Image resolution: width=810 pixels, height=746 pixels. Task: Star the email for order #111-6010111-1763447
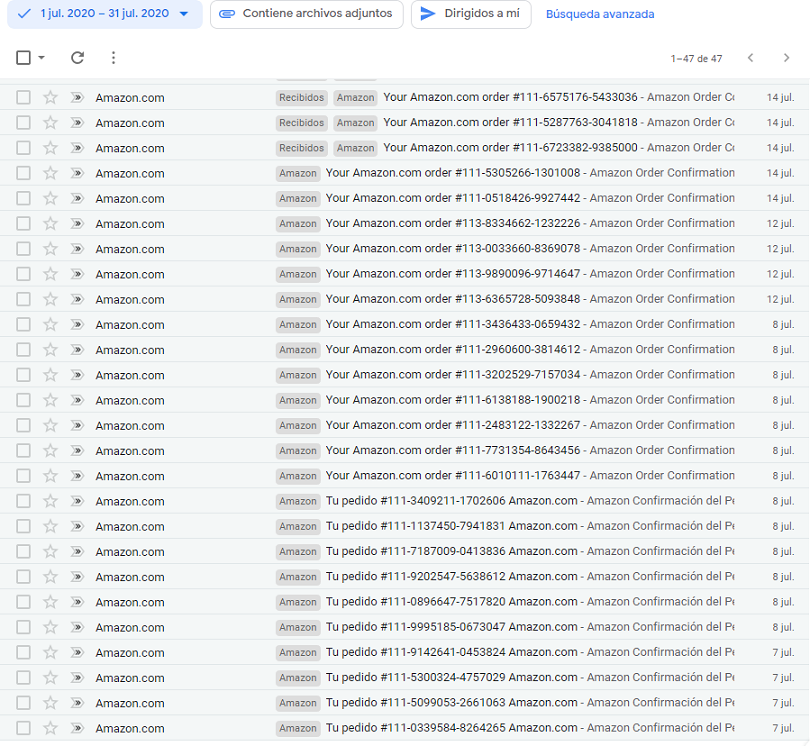[50, 476]
